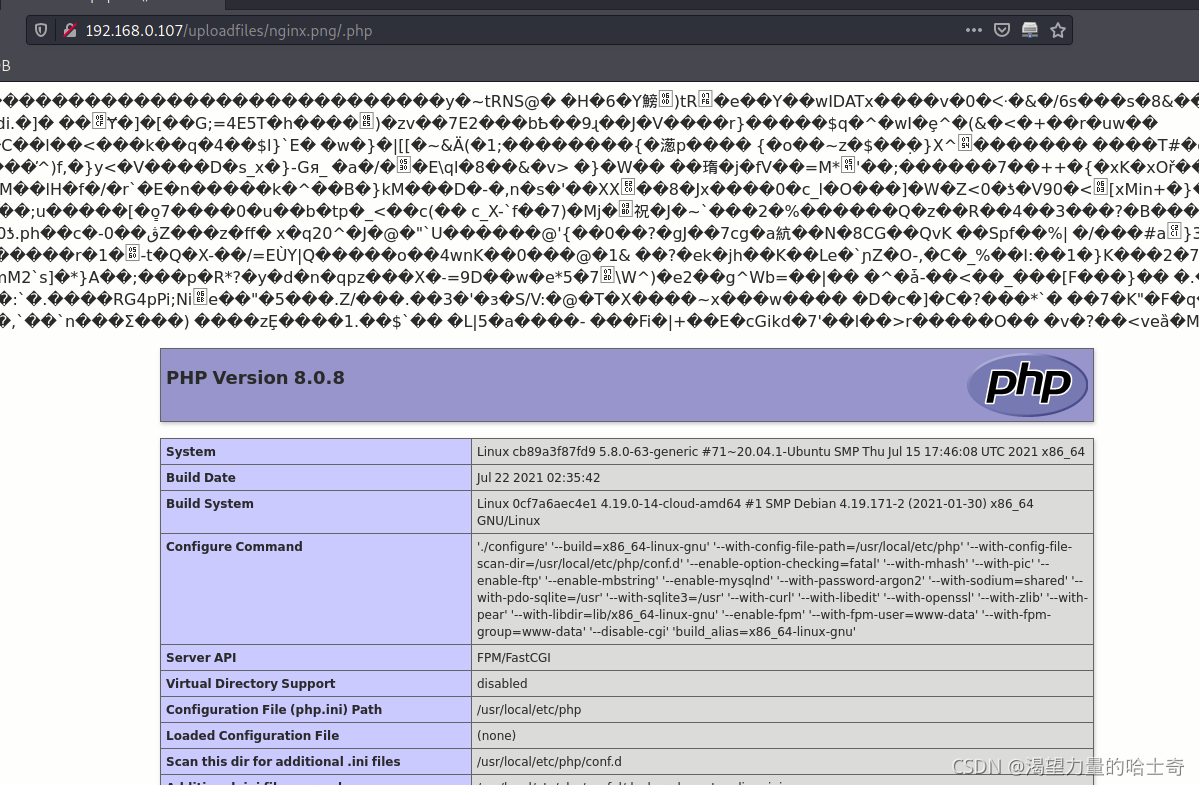Viewport: 1199px width, 785px height.
Task: Select the Build Date label
Action: [x=201, y=478]
